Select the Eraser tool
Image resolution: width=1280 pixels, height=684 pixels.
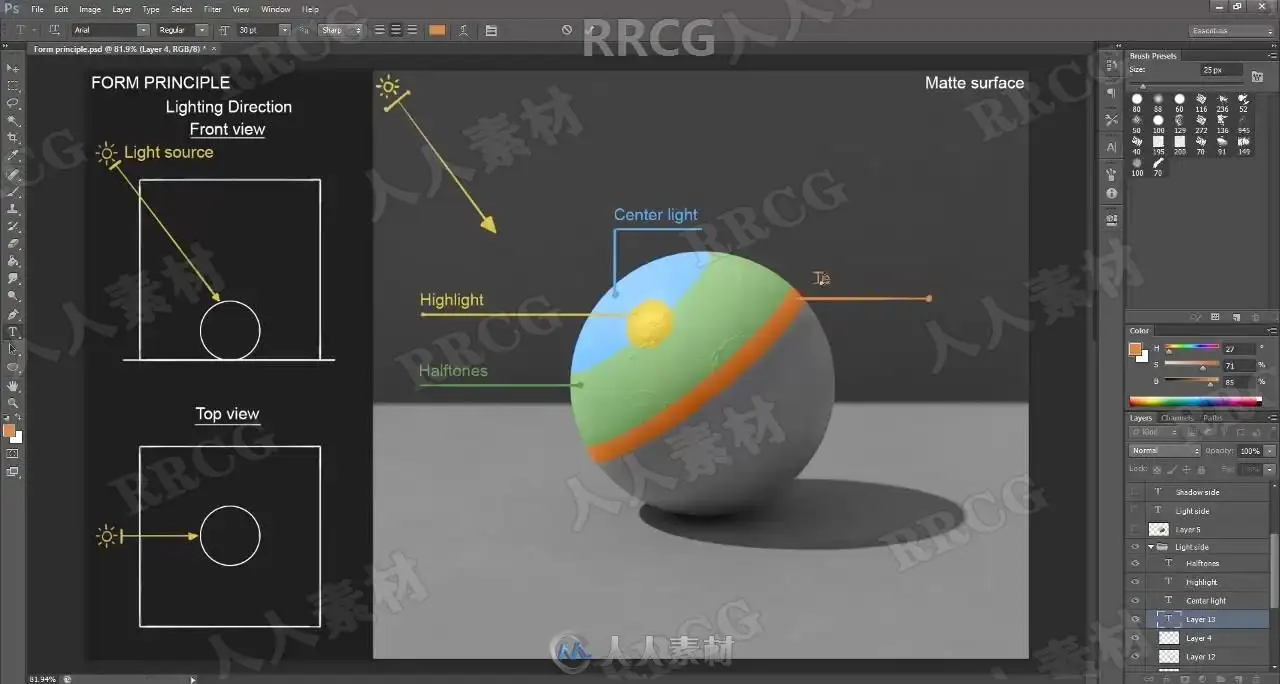click(13, 244)
